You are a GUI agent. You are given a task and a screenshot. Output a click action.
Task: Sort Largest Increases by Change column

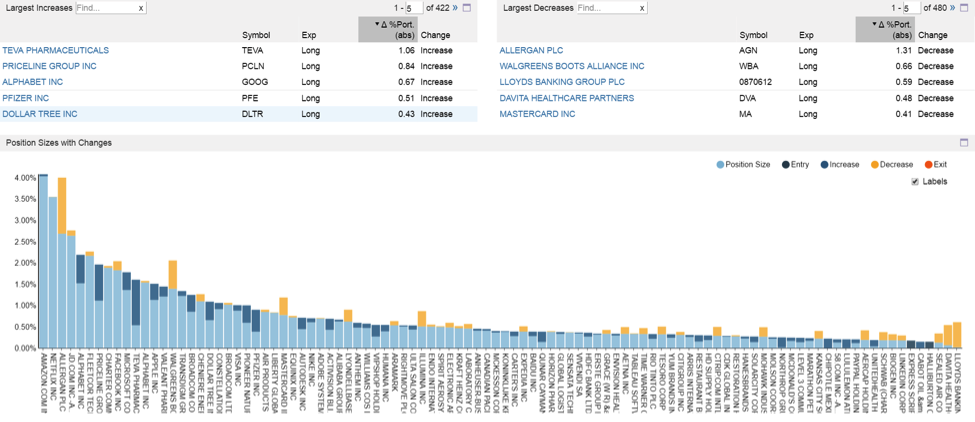click(435, 35)
